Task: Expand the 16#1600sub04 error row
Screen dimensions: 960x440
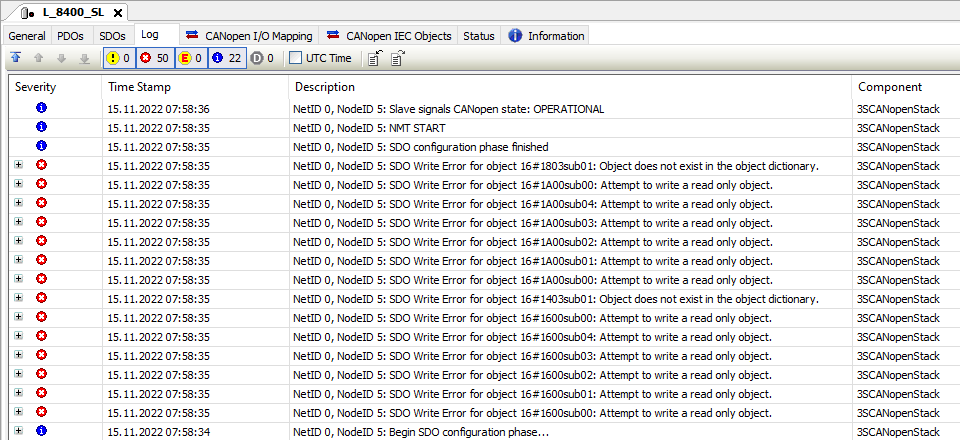Action: coord(18,336)
